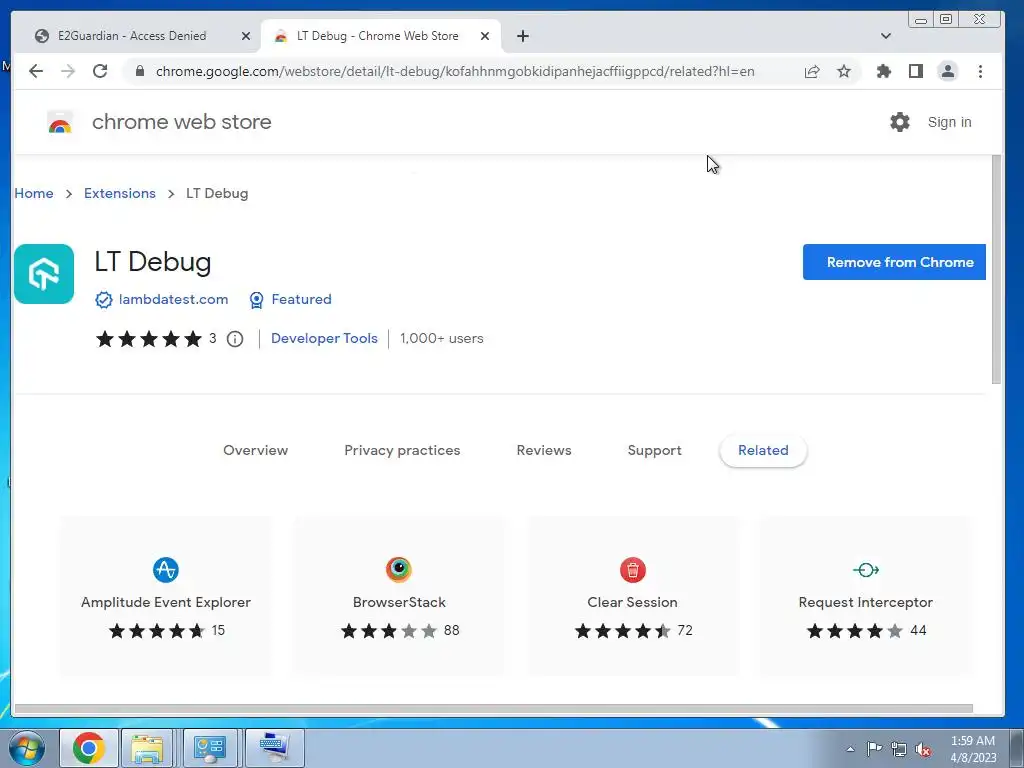Click the five-star rating of LT Debug
Screen dimensions: 1024x768
(149, 339)
